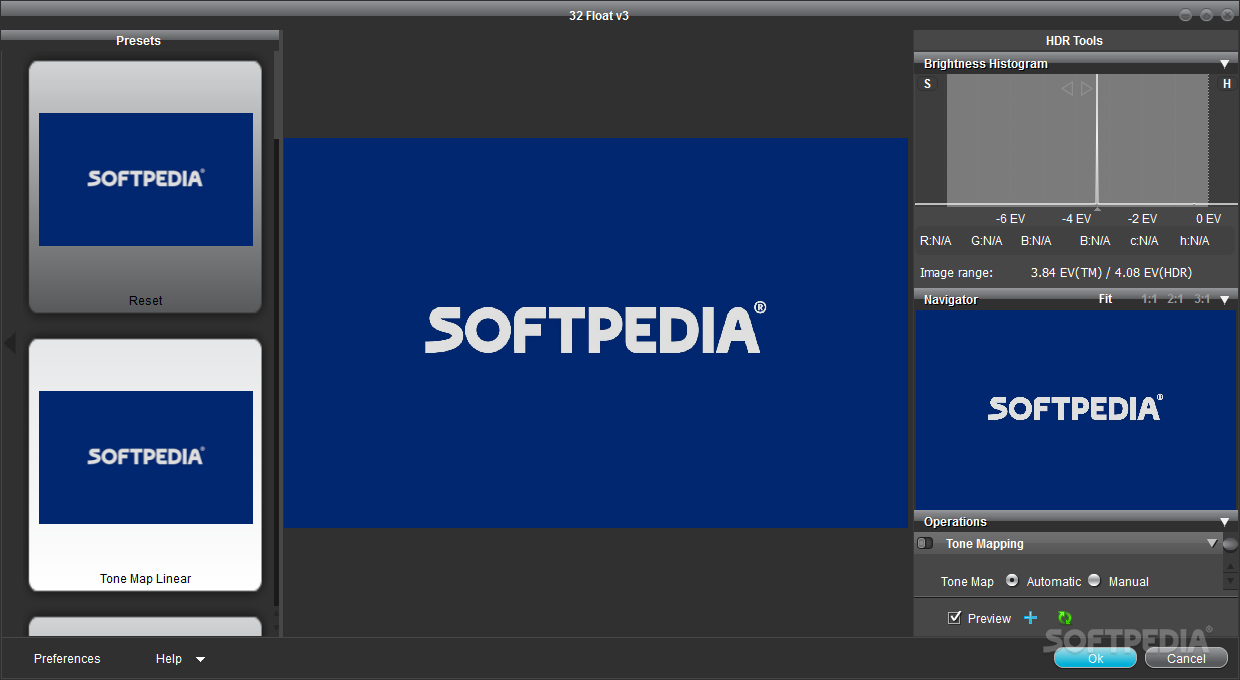Image resolution: width=1240 pixels, height=680 pixels.
Task: Collapse the Presets panel with left arrow
Action: (10, 343)
